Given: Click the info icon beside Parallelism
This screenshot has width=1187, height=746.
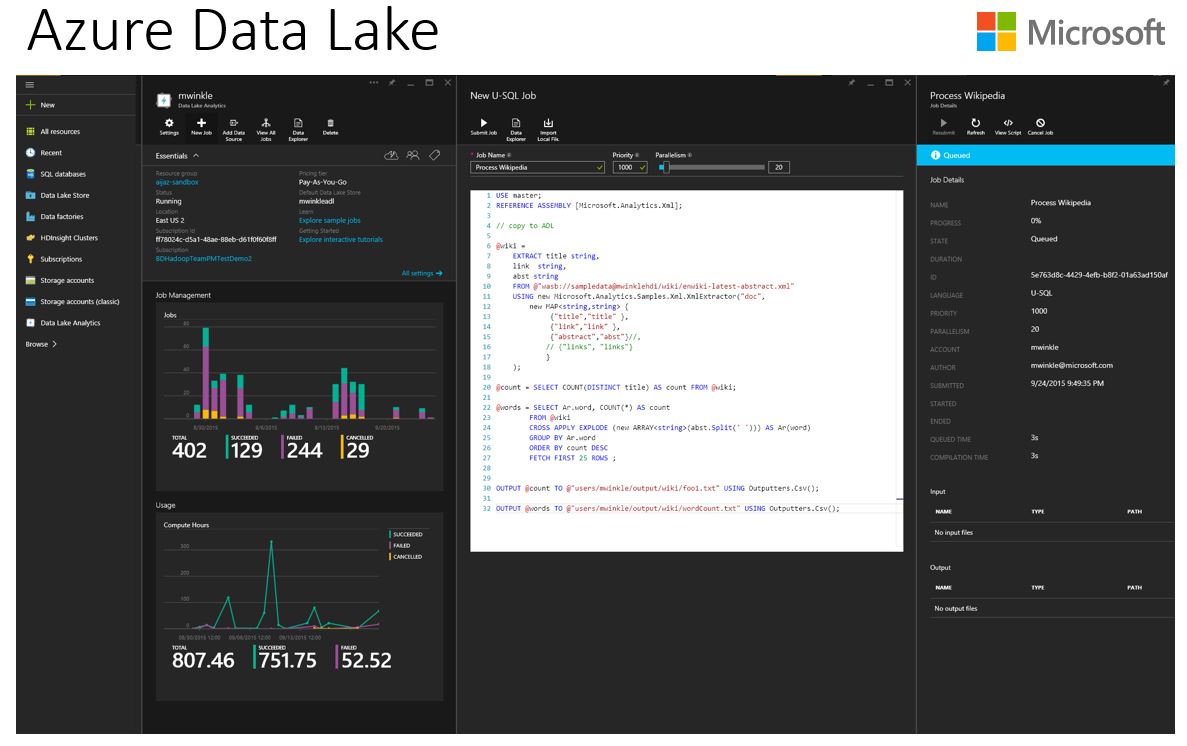Looking at the screenshot, I should pyautogui.click(x=690, y=155).
